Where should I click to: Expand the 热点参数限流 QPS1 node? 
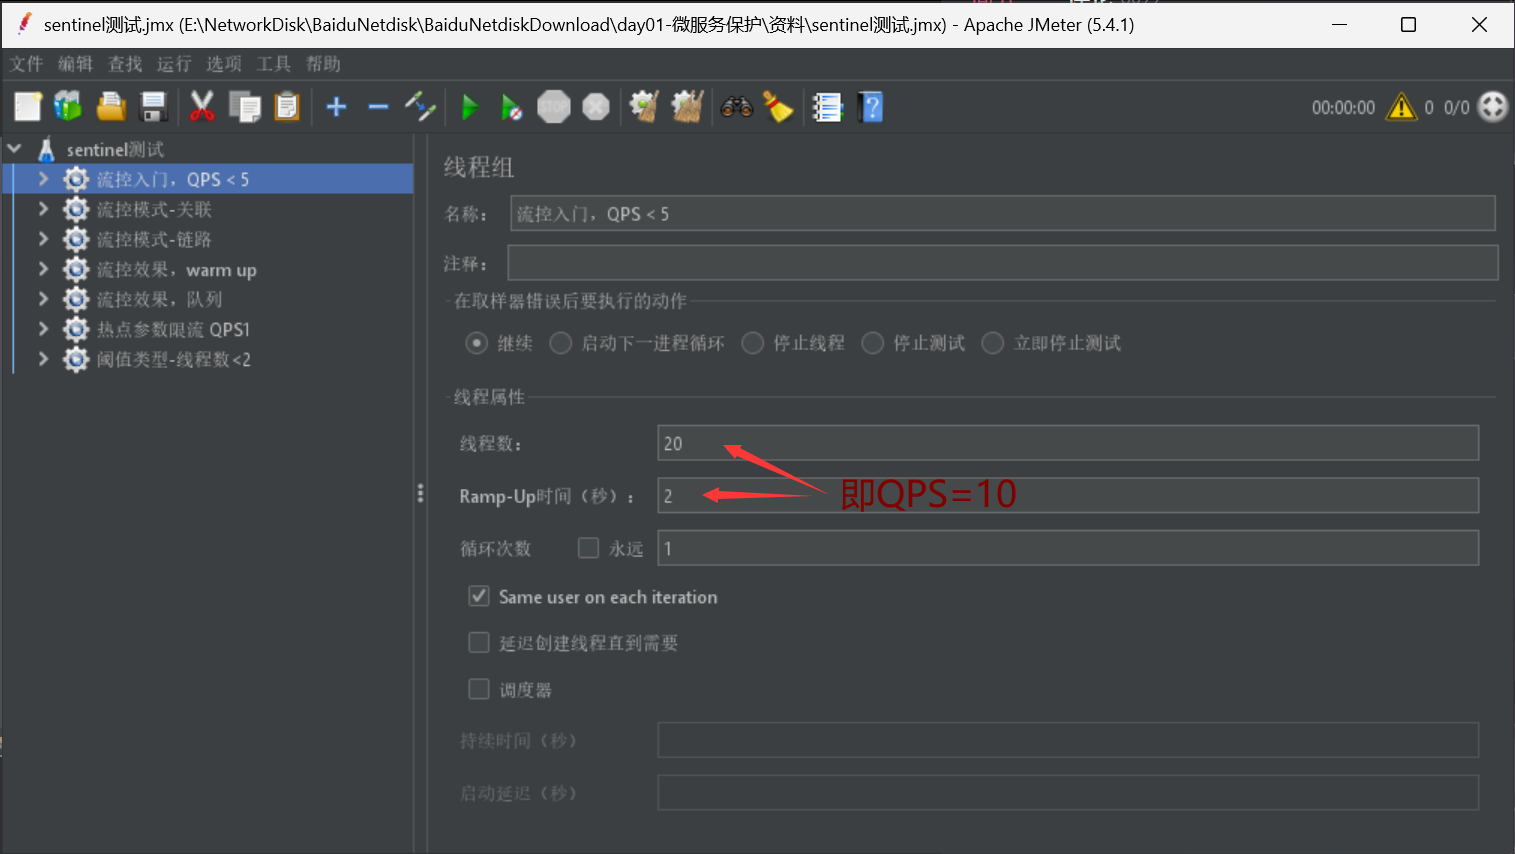pyautogui.click(x=43, y=329)
